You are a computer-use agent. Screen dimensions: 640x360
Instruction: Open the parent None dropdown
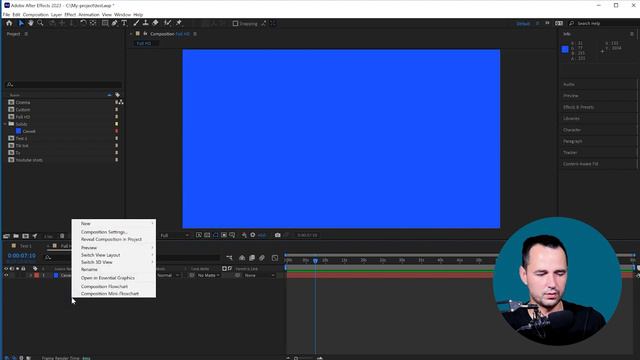[259, 276]
